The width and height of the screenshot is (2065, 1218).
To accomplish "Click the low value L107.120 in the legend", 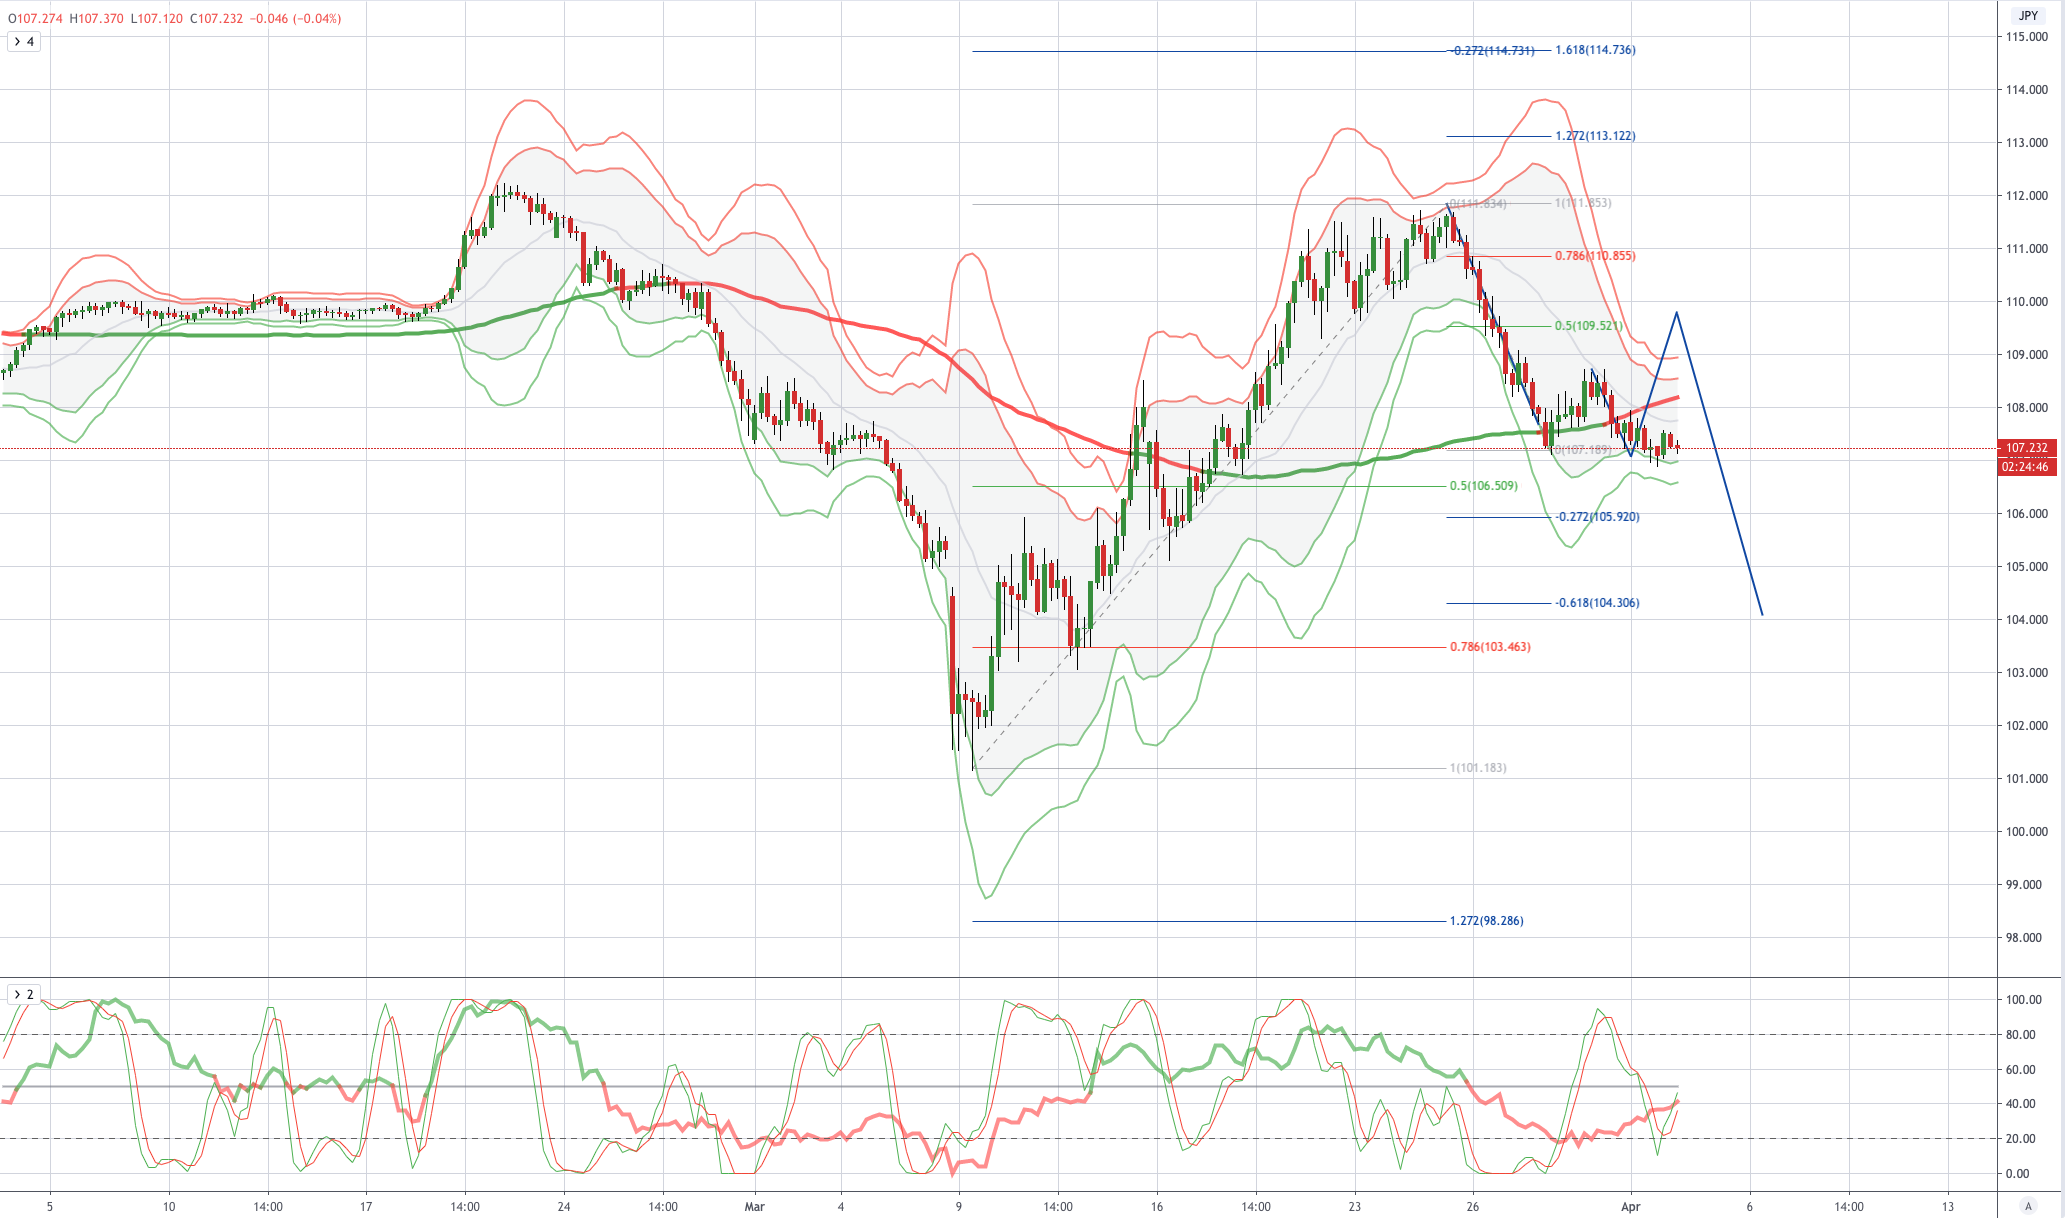I will point(157,19).
